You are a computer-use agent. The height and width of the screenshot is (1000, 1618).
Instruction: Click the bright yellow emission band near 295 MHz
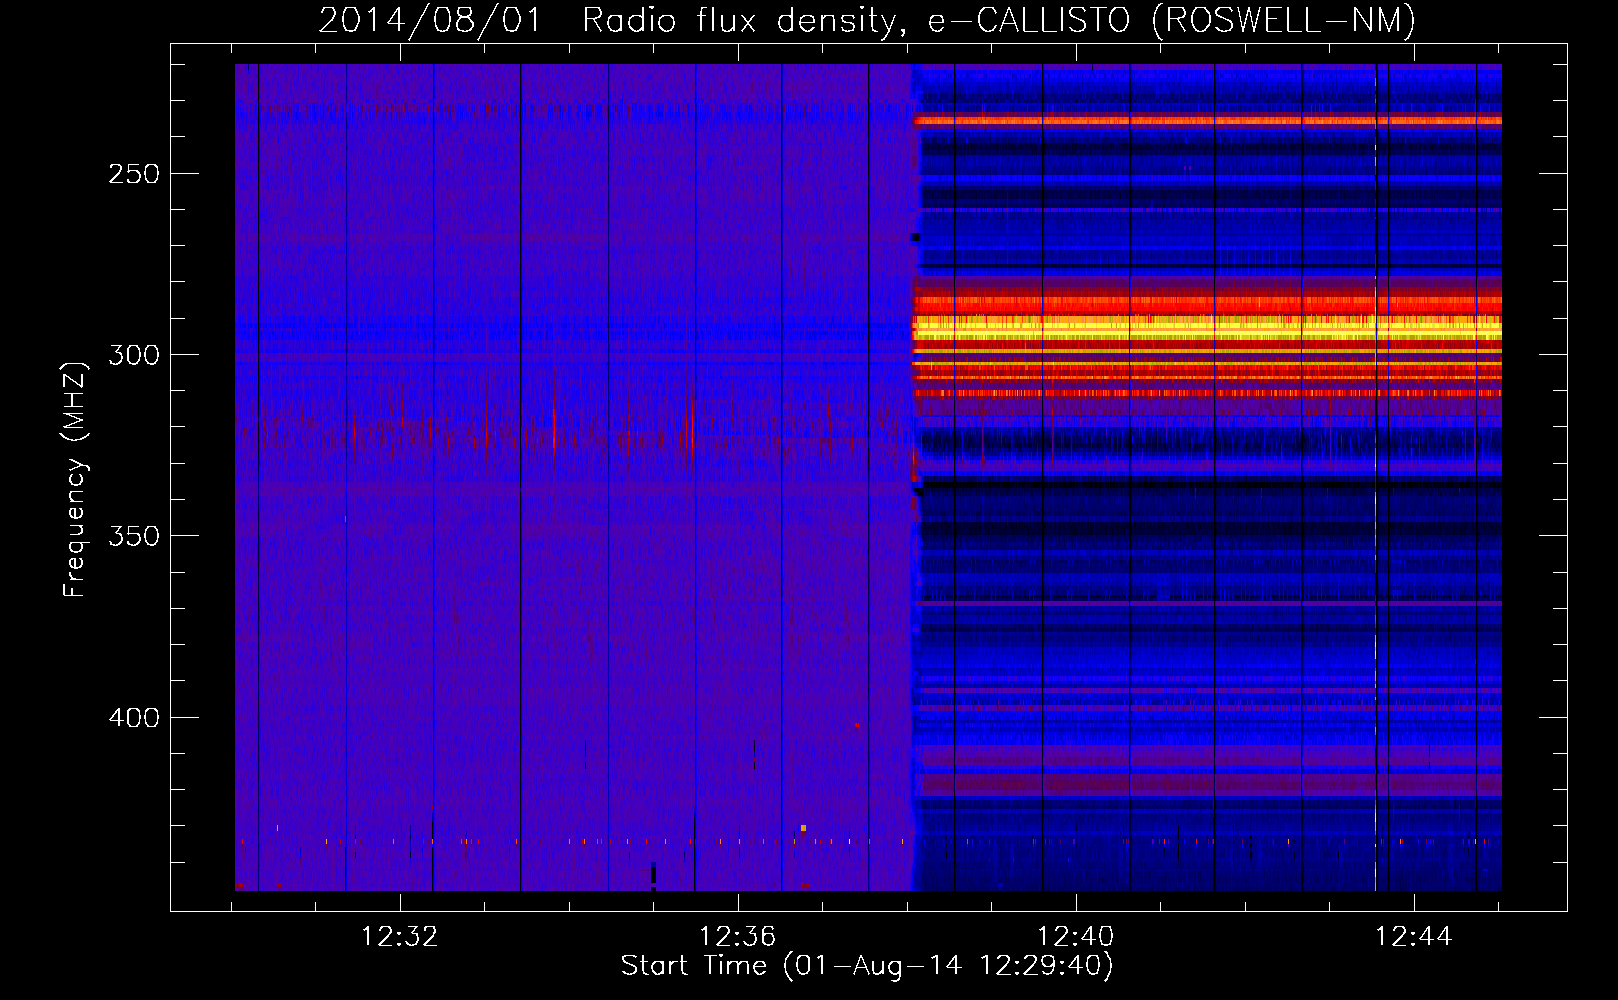point(1207,328)
